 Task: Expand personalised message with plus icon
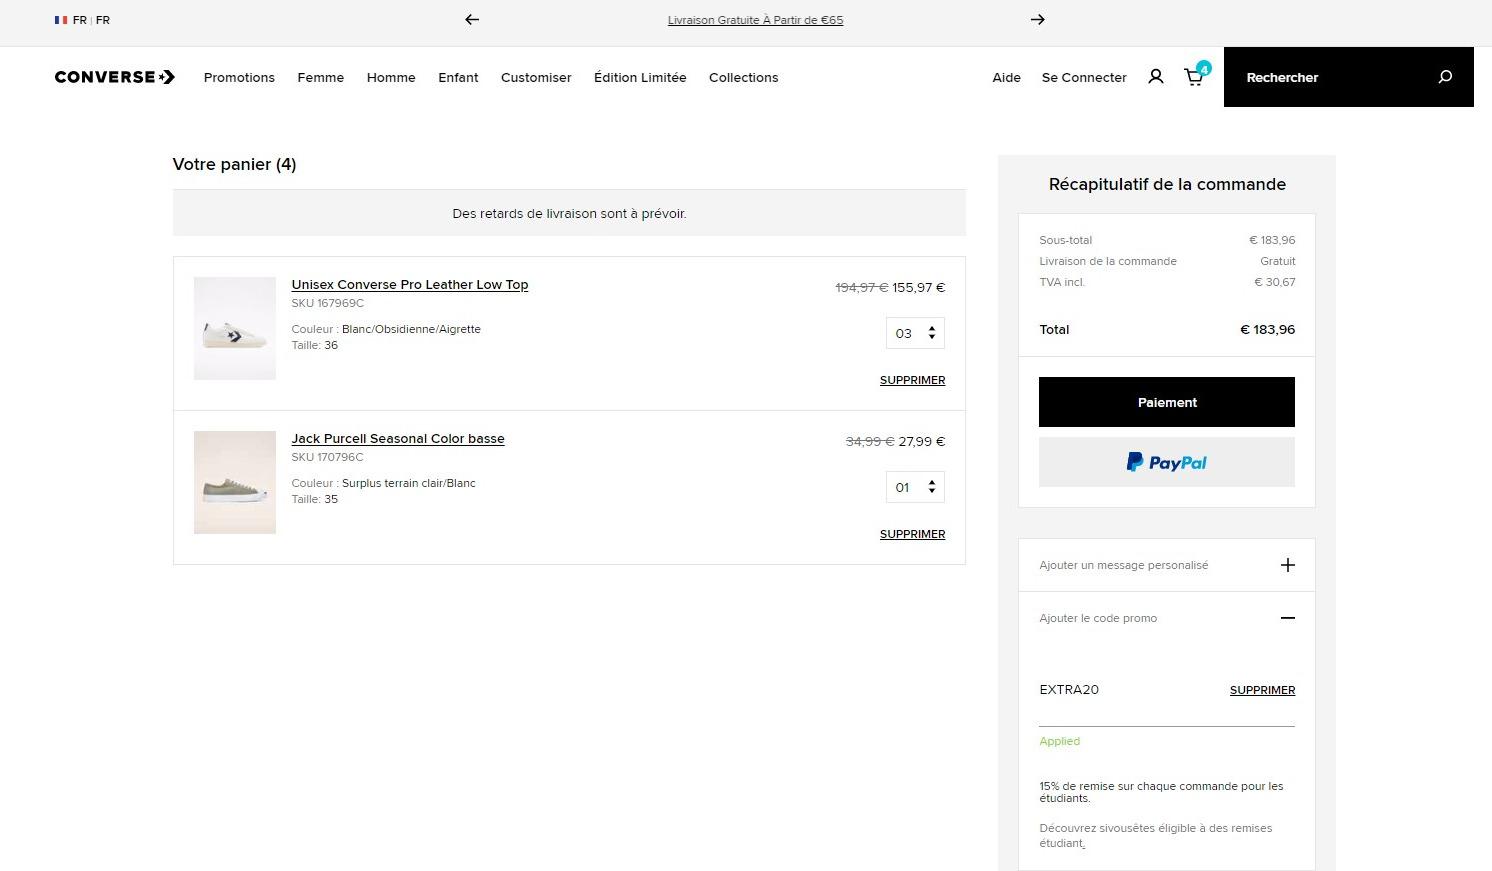coord(1288,565)
